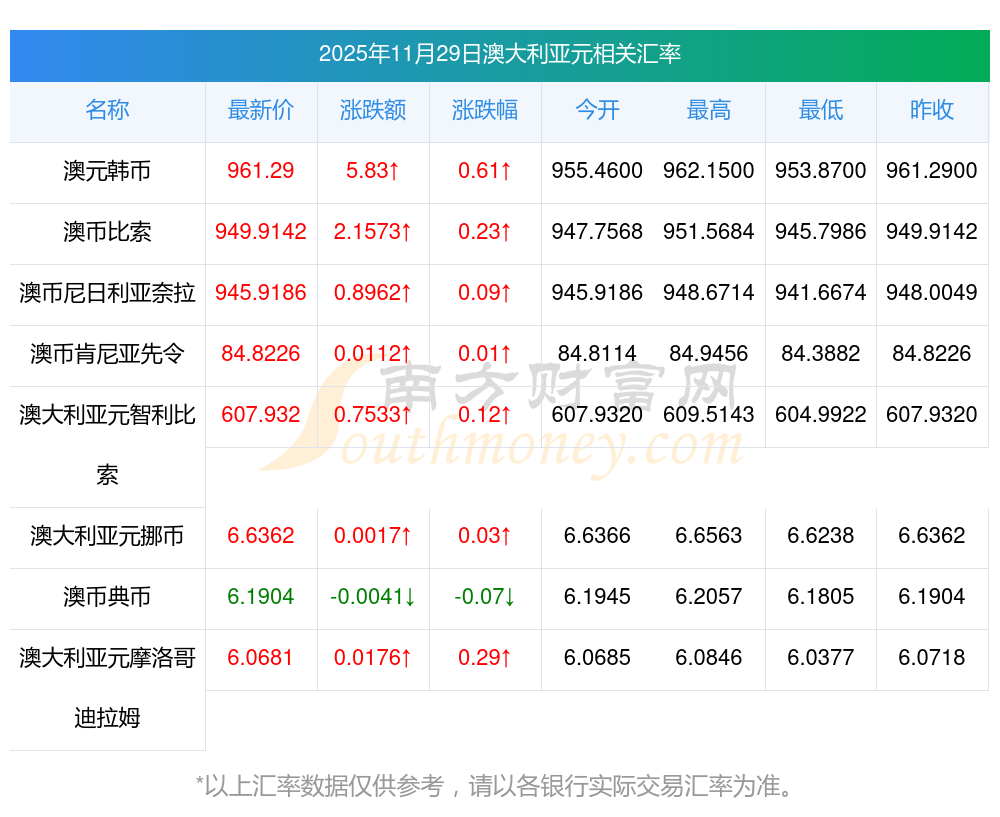1000x817 pixels.
Task: Click the high value 6.0846
Action: [x=709, y=658]
